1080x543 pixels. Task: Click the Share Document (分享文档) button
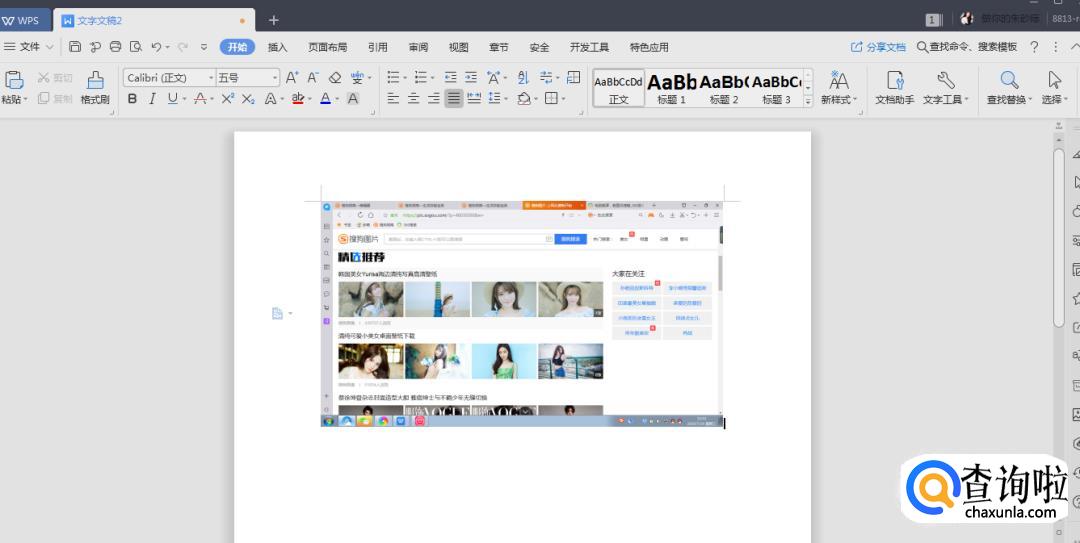[x=878, y=47]
